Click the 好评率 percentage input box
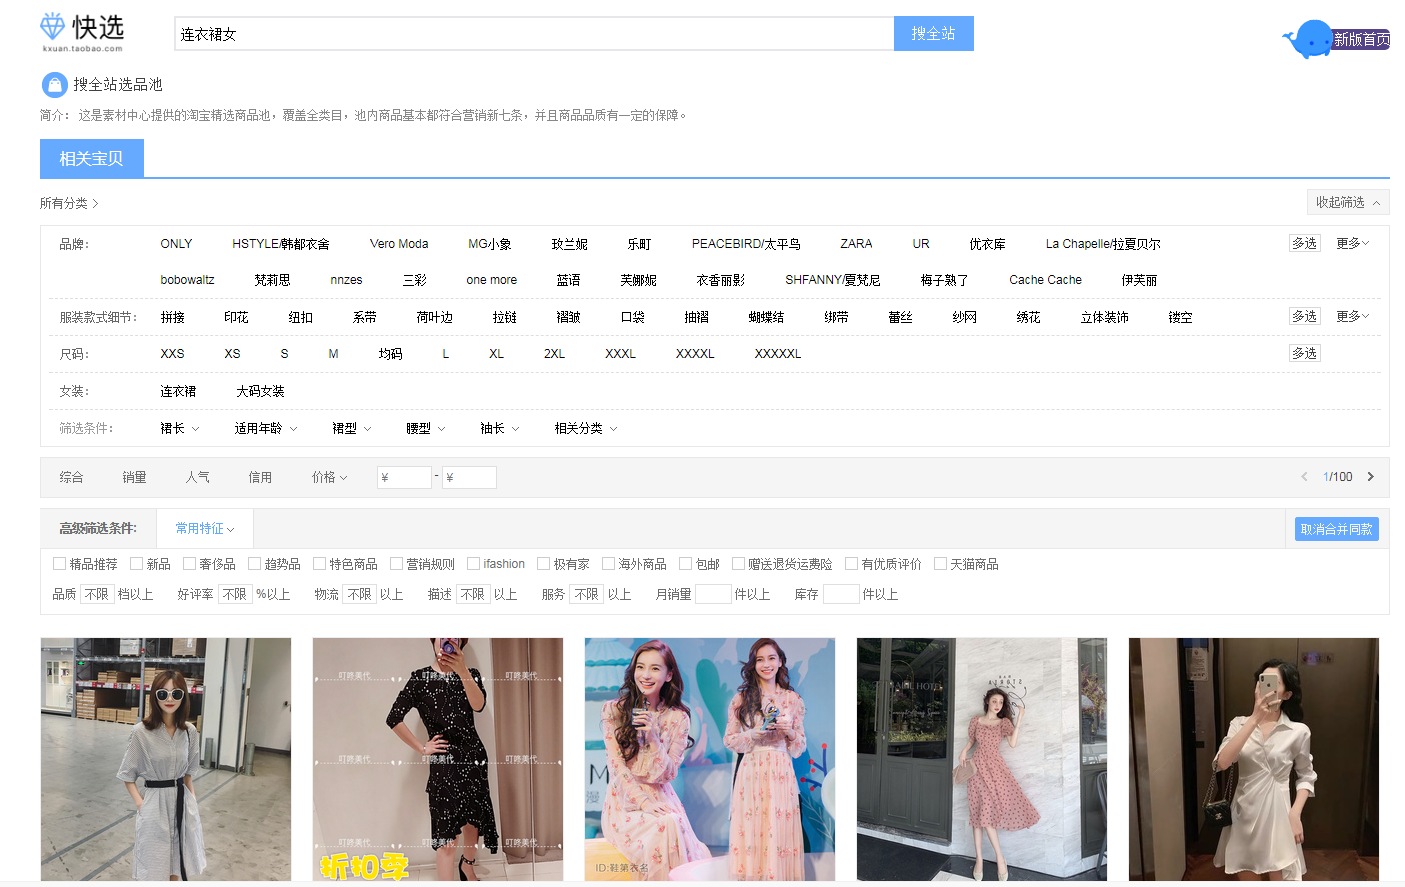The width and height of the screenshot is (1405, 887). (x=235, y=594)
